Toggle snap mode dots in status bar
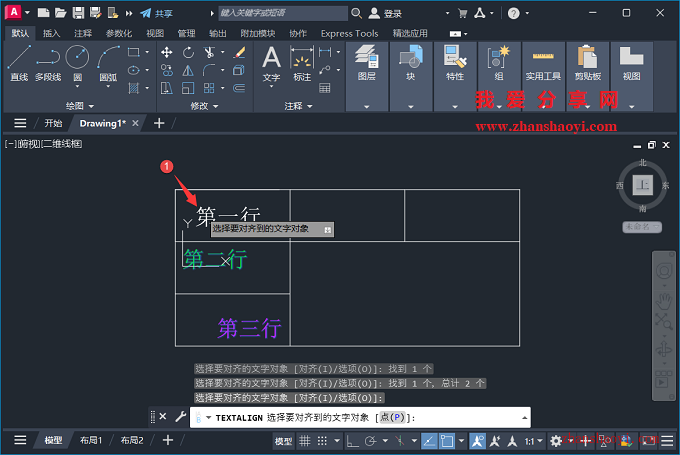Screen dimensions: 680x455 (x=322, y=441)
